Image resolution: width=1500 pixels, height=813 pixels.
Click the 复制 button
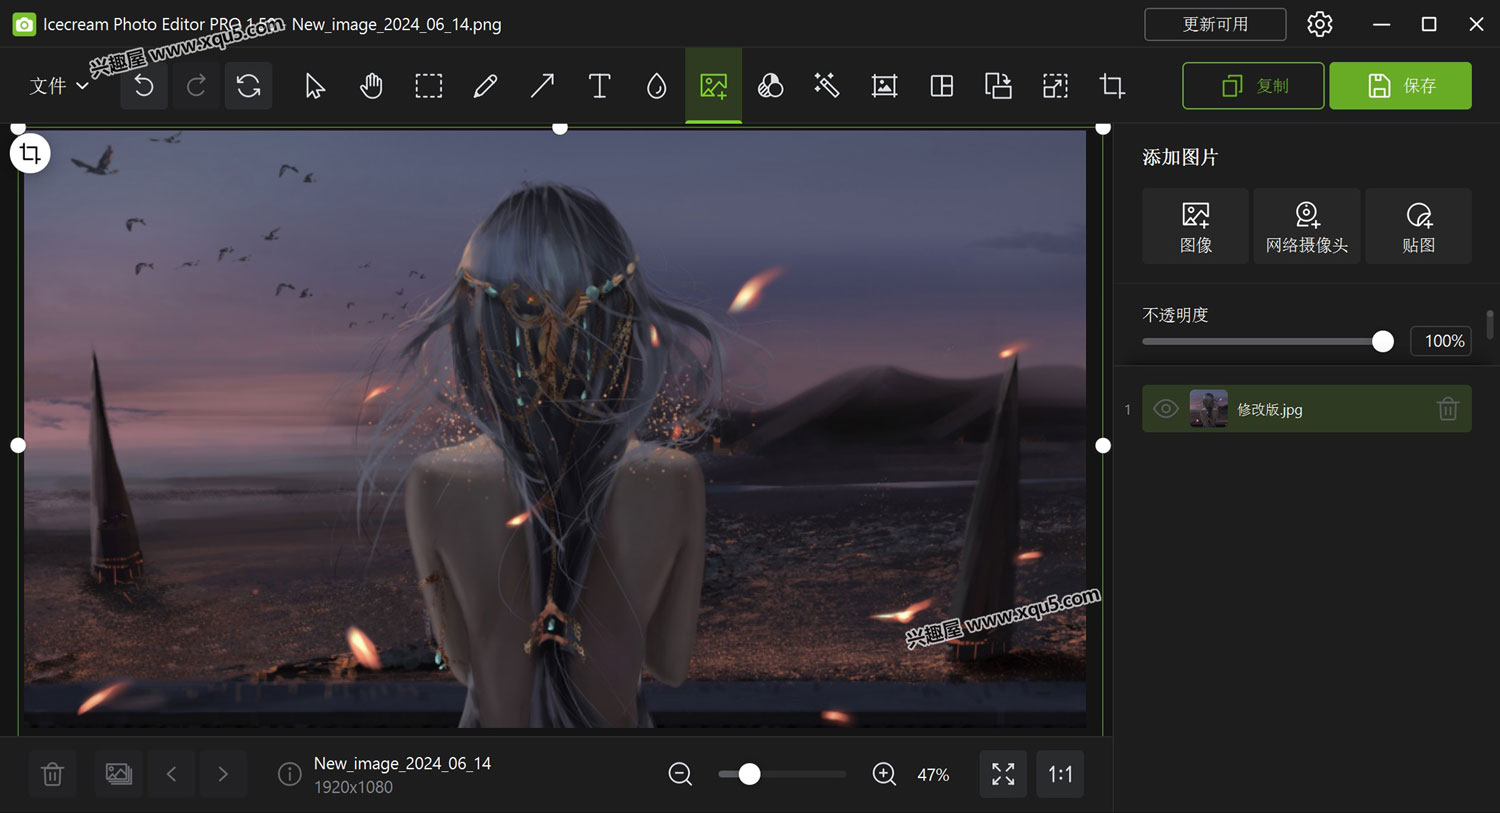pyautogui.click(x=1253, y=86)
